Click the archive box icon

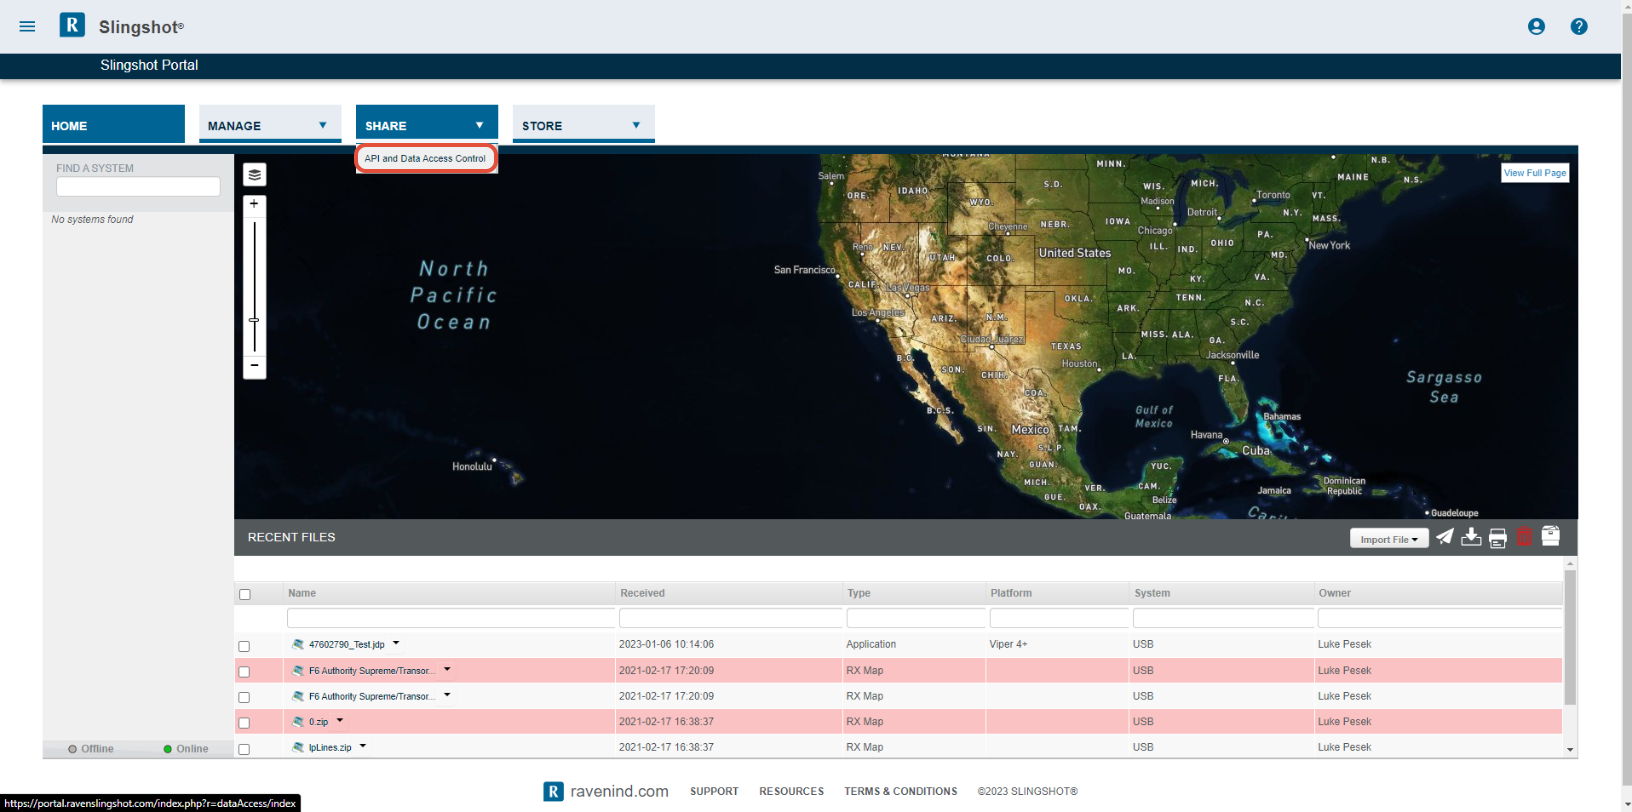click(1551, 536)
